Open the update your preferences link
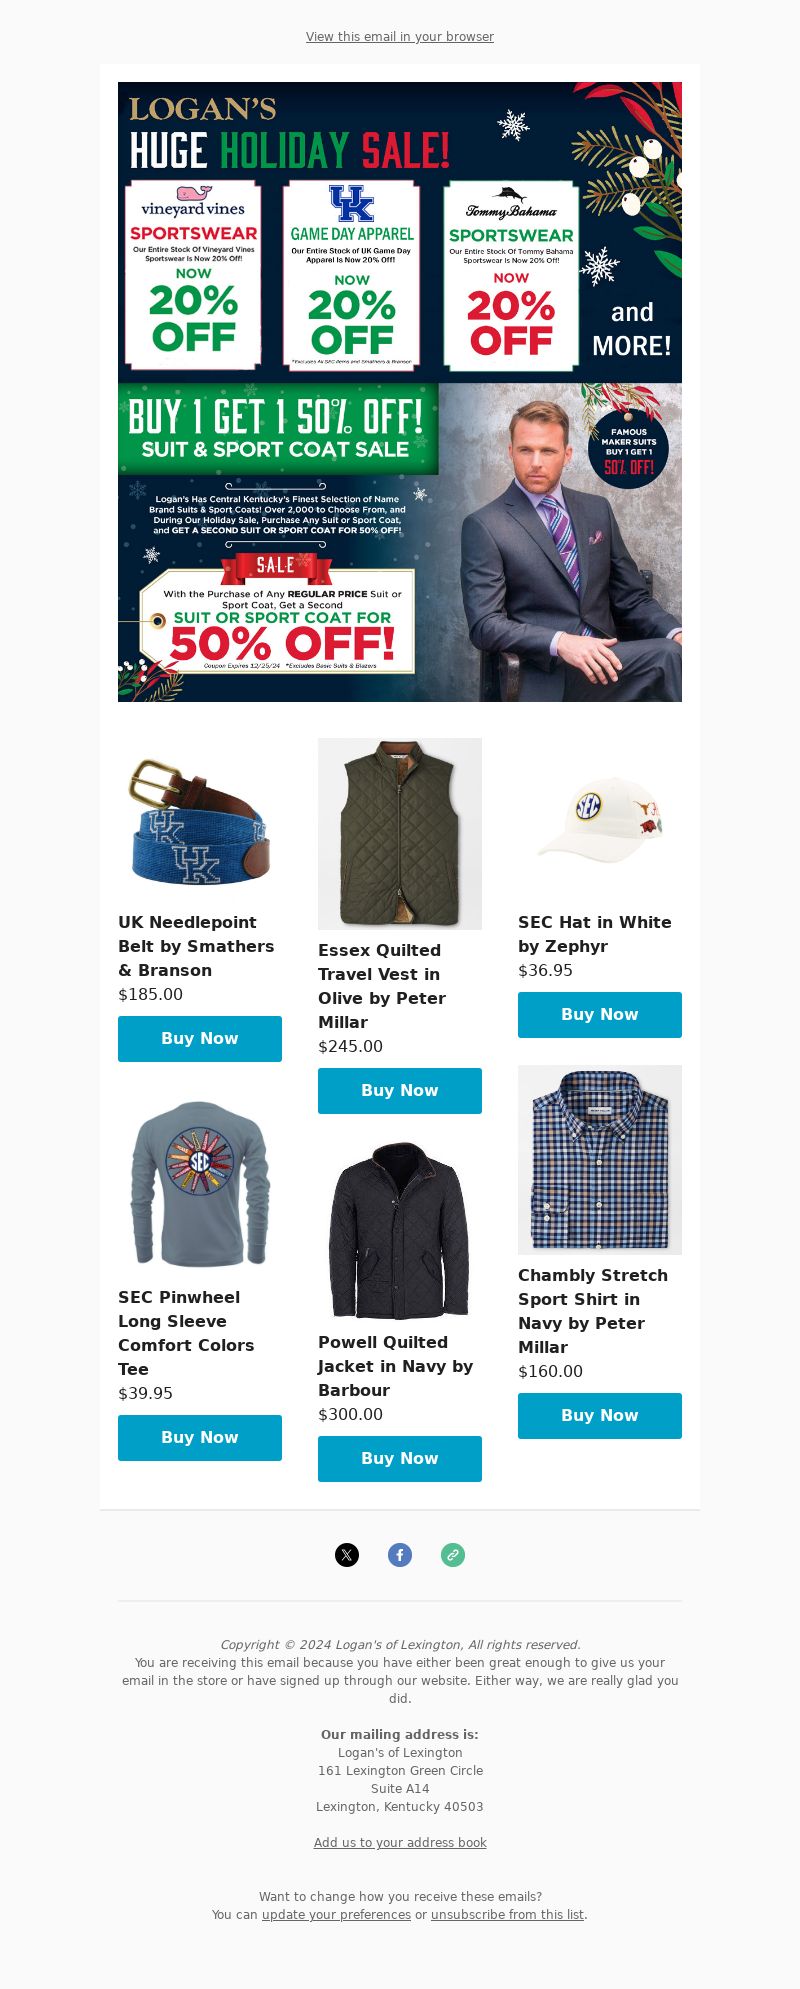This screenshot has height=1989, width=800. (336, 1915)
